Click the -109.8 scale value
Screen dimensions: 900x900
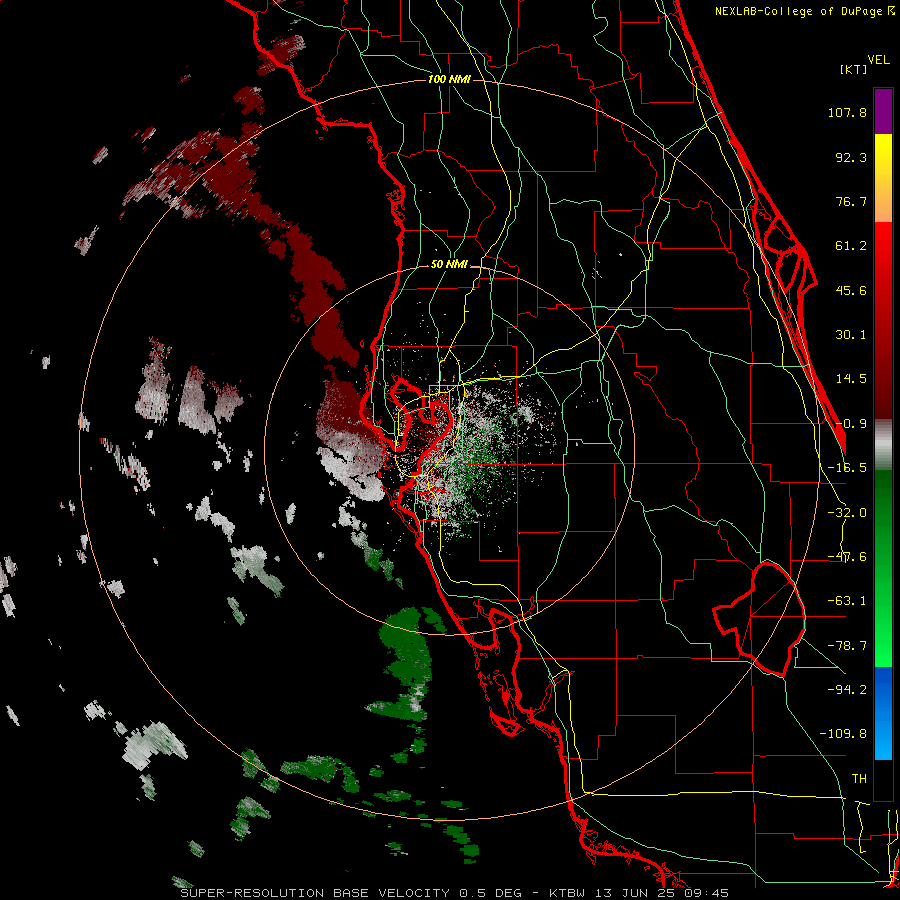843,734
